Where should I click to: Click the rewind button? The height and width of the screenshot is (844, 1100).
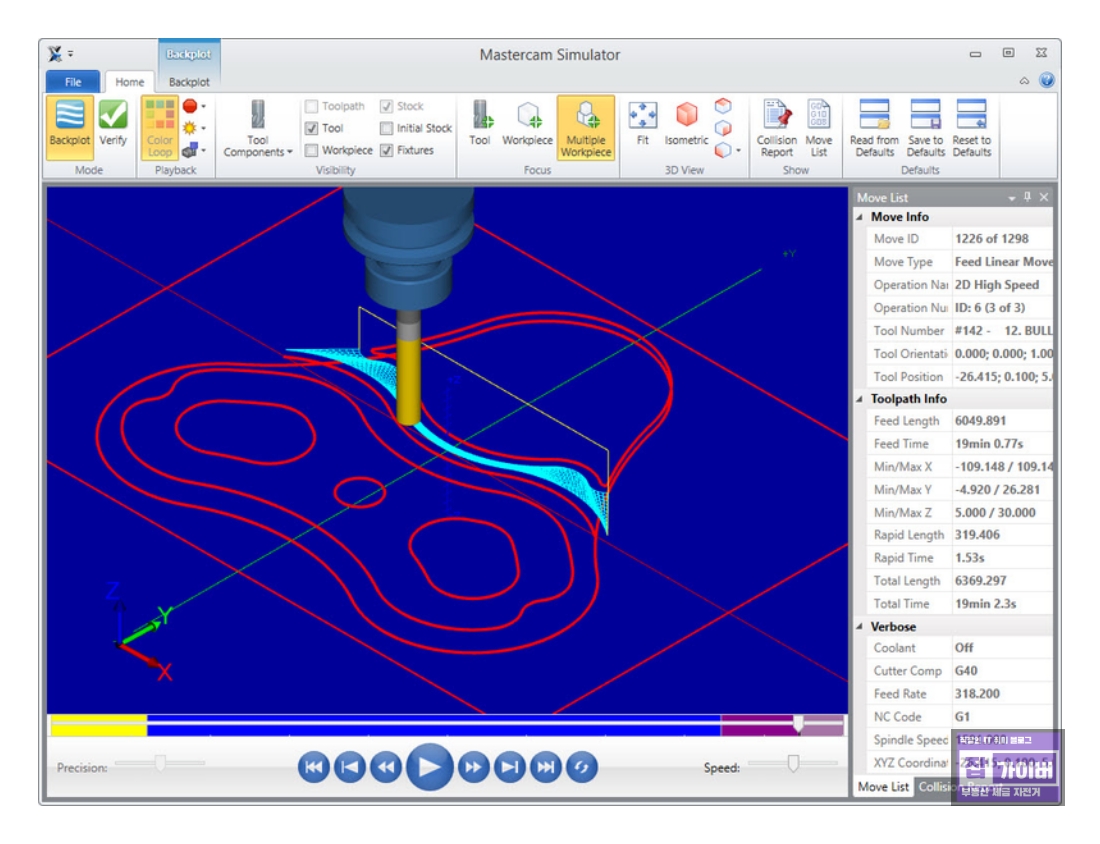coord(385,767)
